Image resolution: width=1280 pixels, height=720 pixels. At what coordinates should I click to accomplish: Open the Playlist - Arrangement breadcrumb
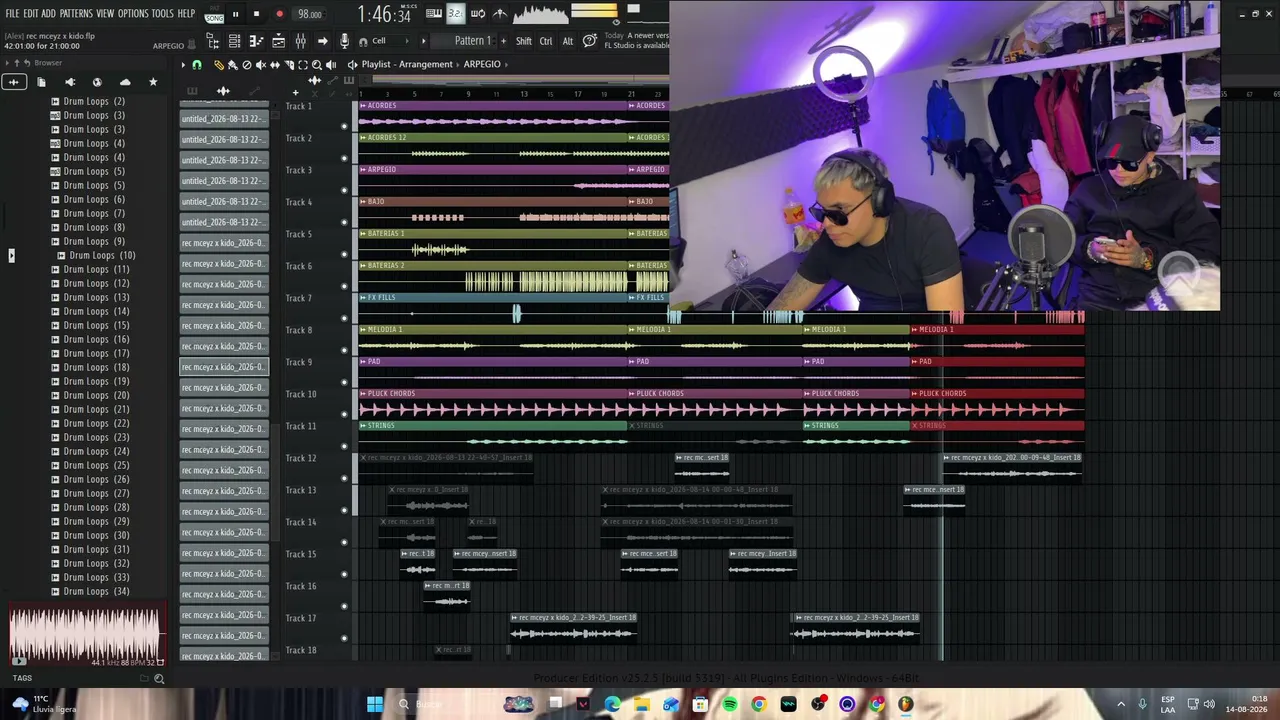407,65
